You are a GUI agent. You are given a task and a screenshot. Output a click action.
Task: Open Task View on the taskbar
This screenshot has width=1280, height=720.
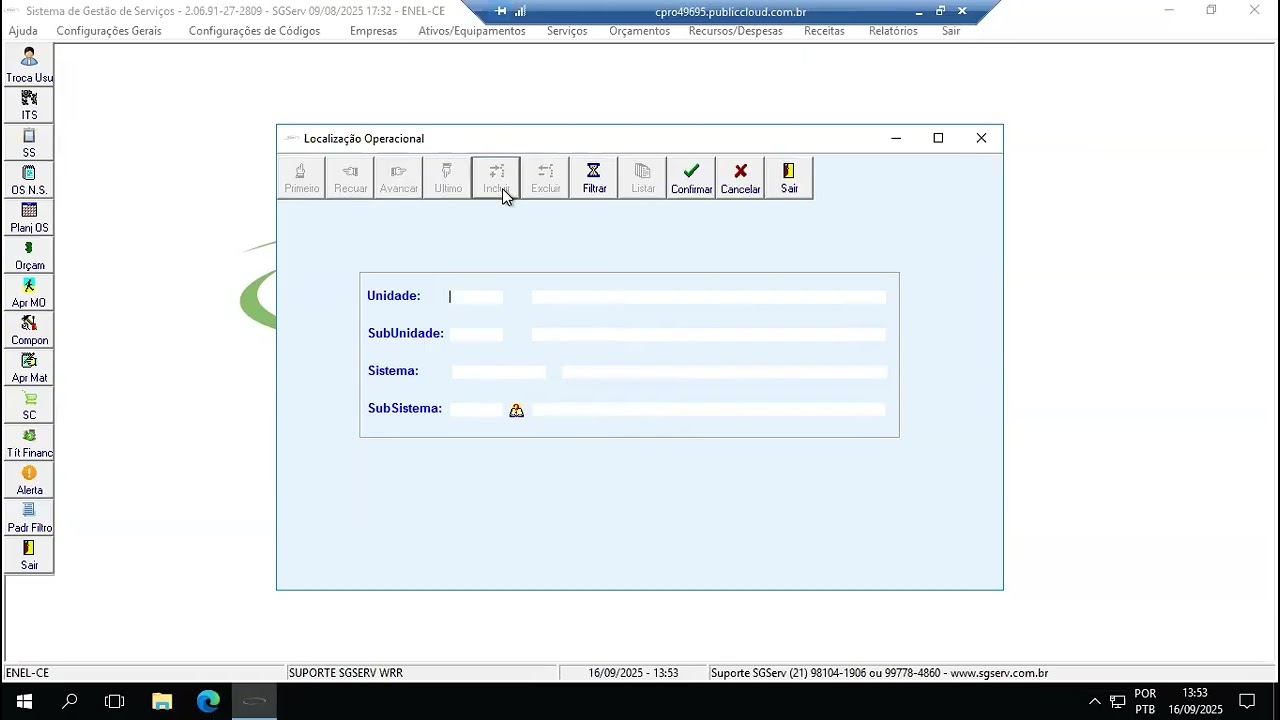click(x=115, y=701)
